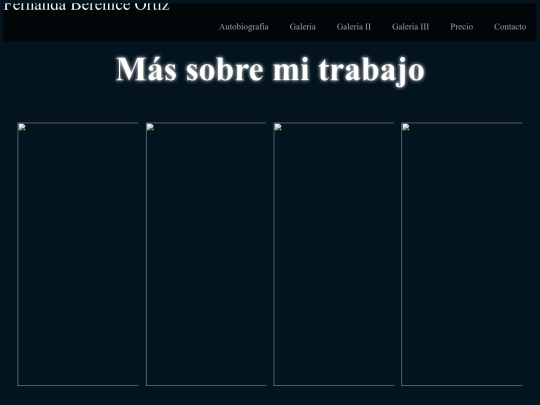Image resolution: width=540 pixels, height=405 pixels.
Task: Select the fourth gallery image placeholder
Action: [461, 254]
